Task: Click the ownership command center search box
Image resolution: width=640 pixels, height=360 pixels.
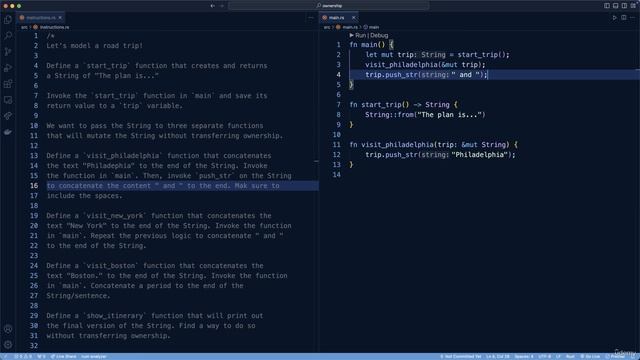Action: (x=329, y=6)
